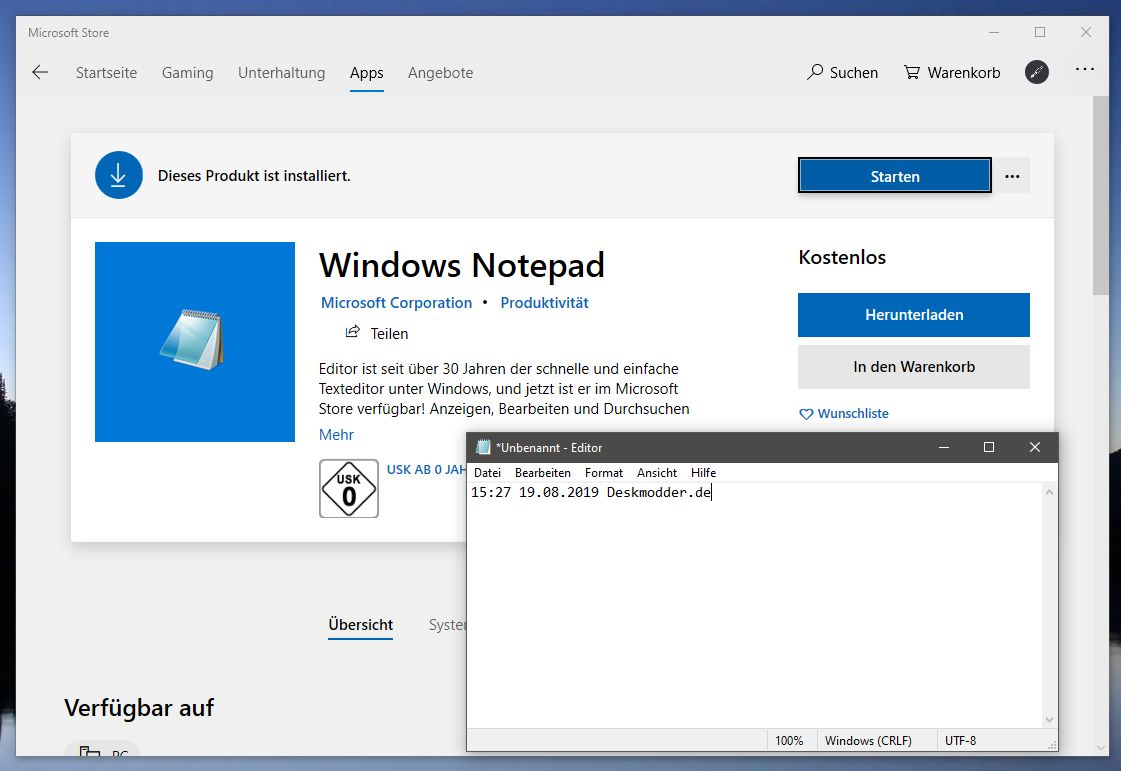Open the Microsoft Corporation publisher link

(396, 303)
